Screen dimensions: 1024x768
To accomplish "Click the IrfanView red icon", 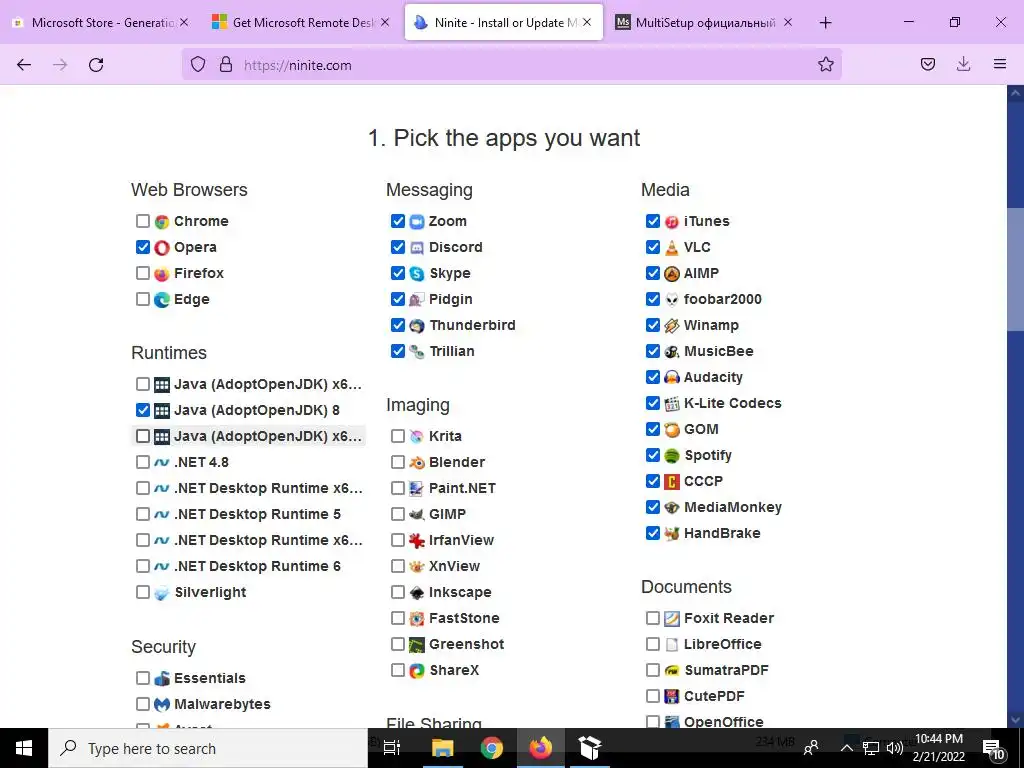I will (417, 540).
